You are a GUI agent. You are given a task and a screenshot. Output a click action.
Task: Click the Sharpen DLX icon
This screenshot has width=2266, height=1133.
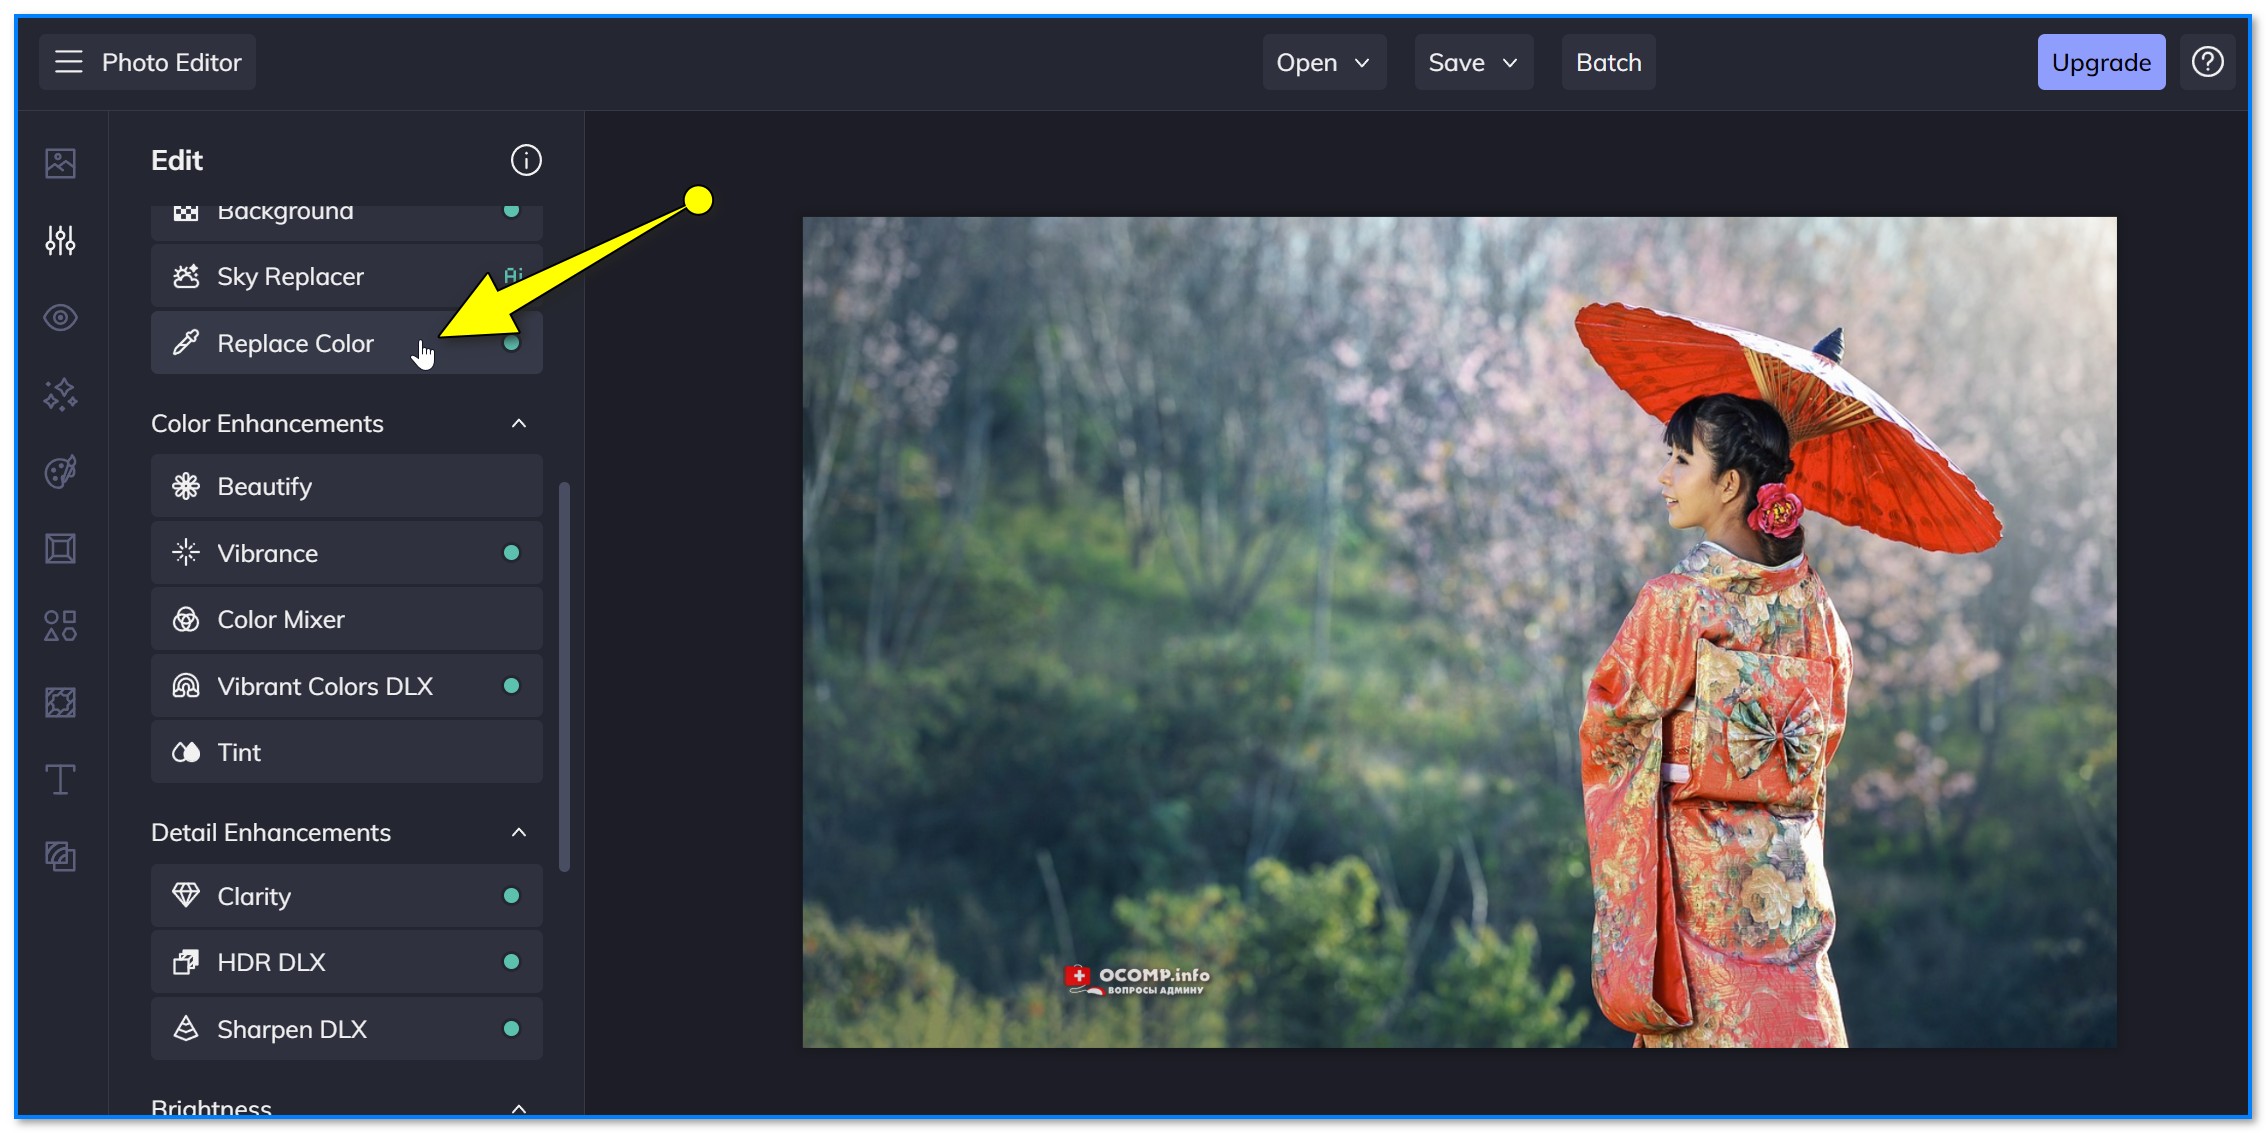pyautogui.click(x=185, y=1028)
